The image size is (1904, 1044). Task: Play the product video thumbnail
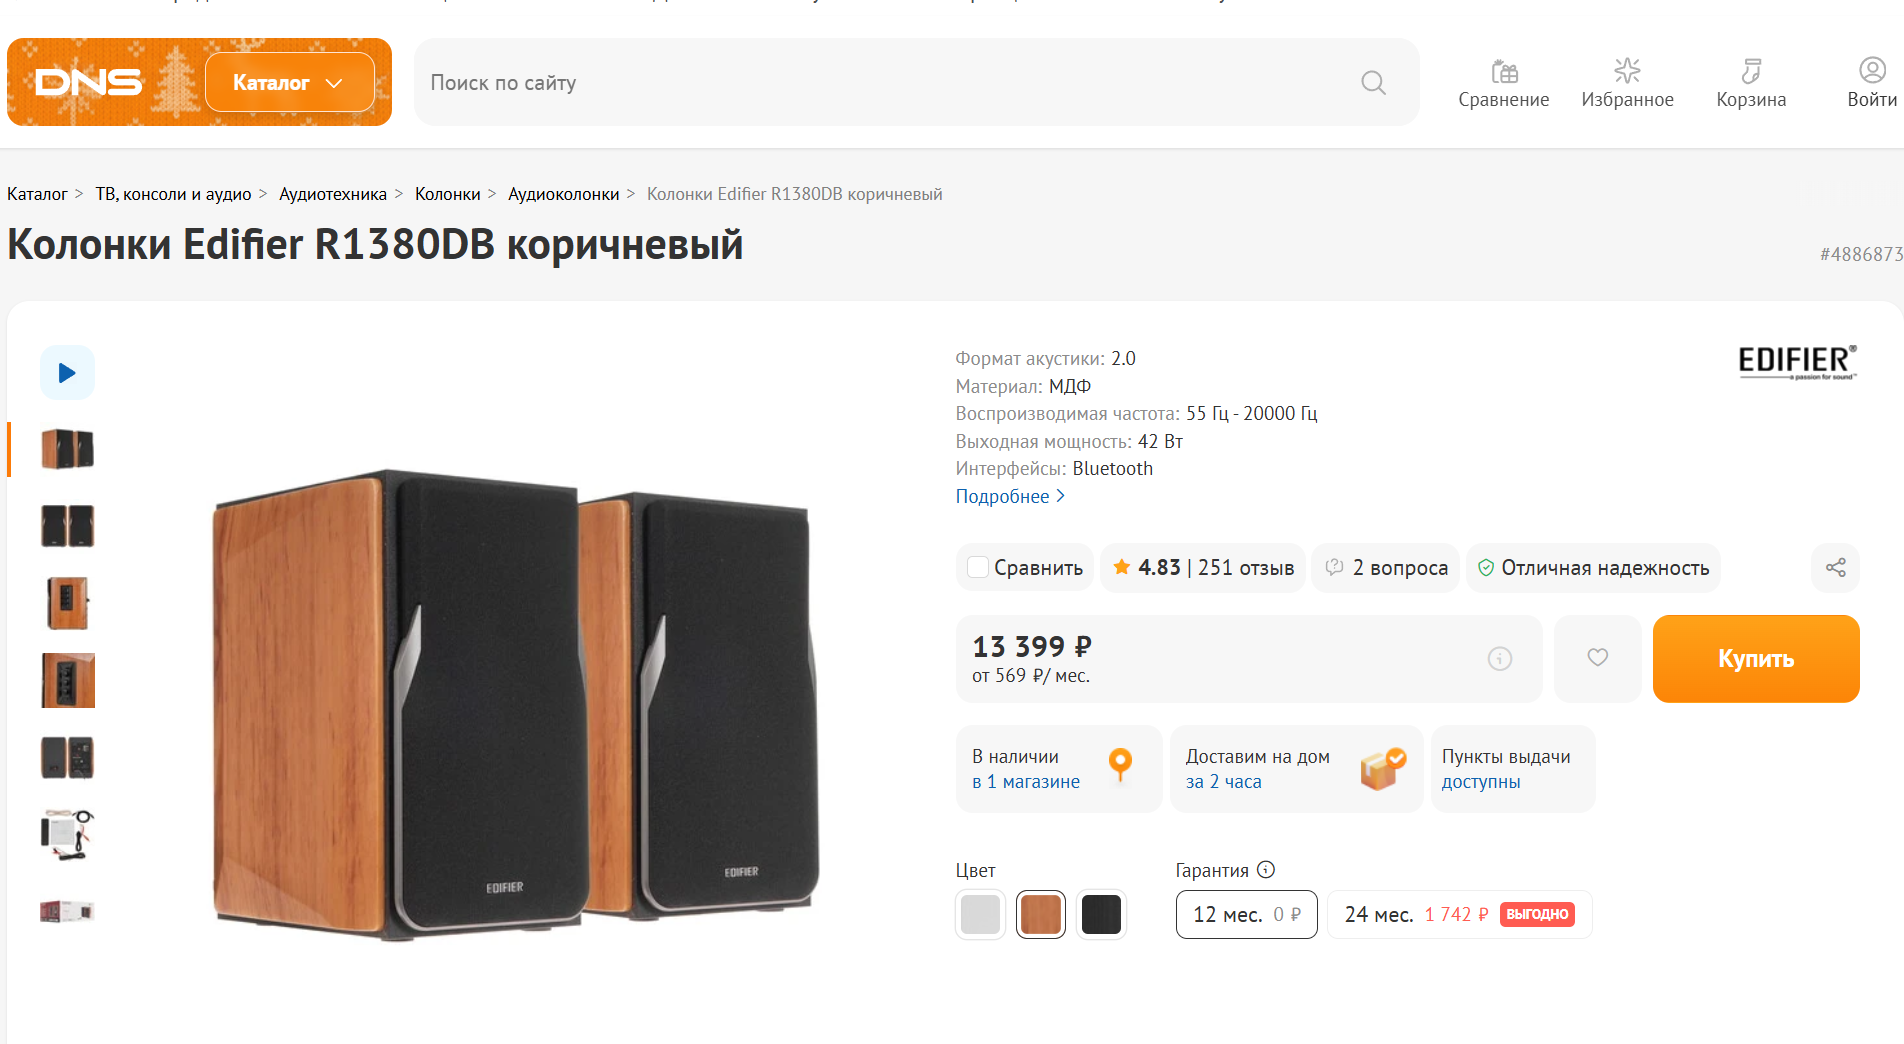pos(67,373)
